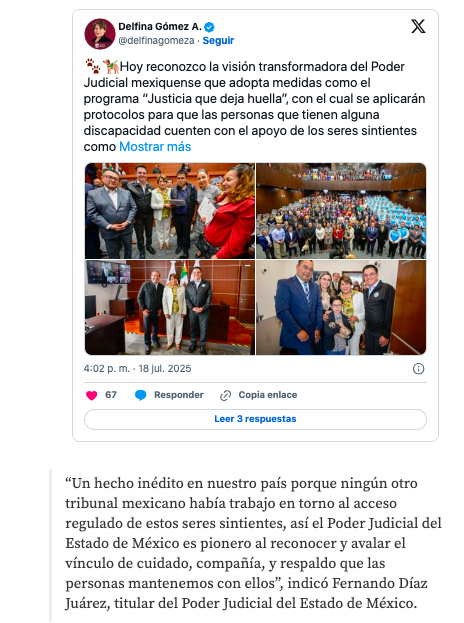Click the blue reply speech bubble icon
The width and height of the screenshot is (464, 623).
point(141,395)
